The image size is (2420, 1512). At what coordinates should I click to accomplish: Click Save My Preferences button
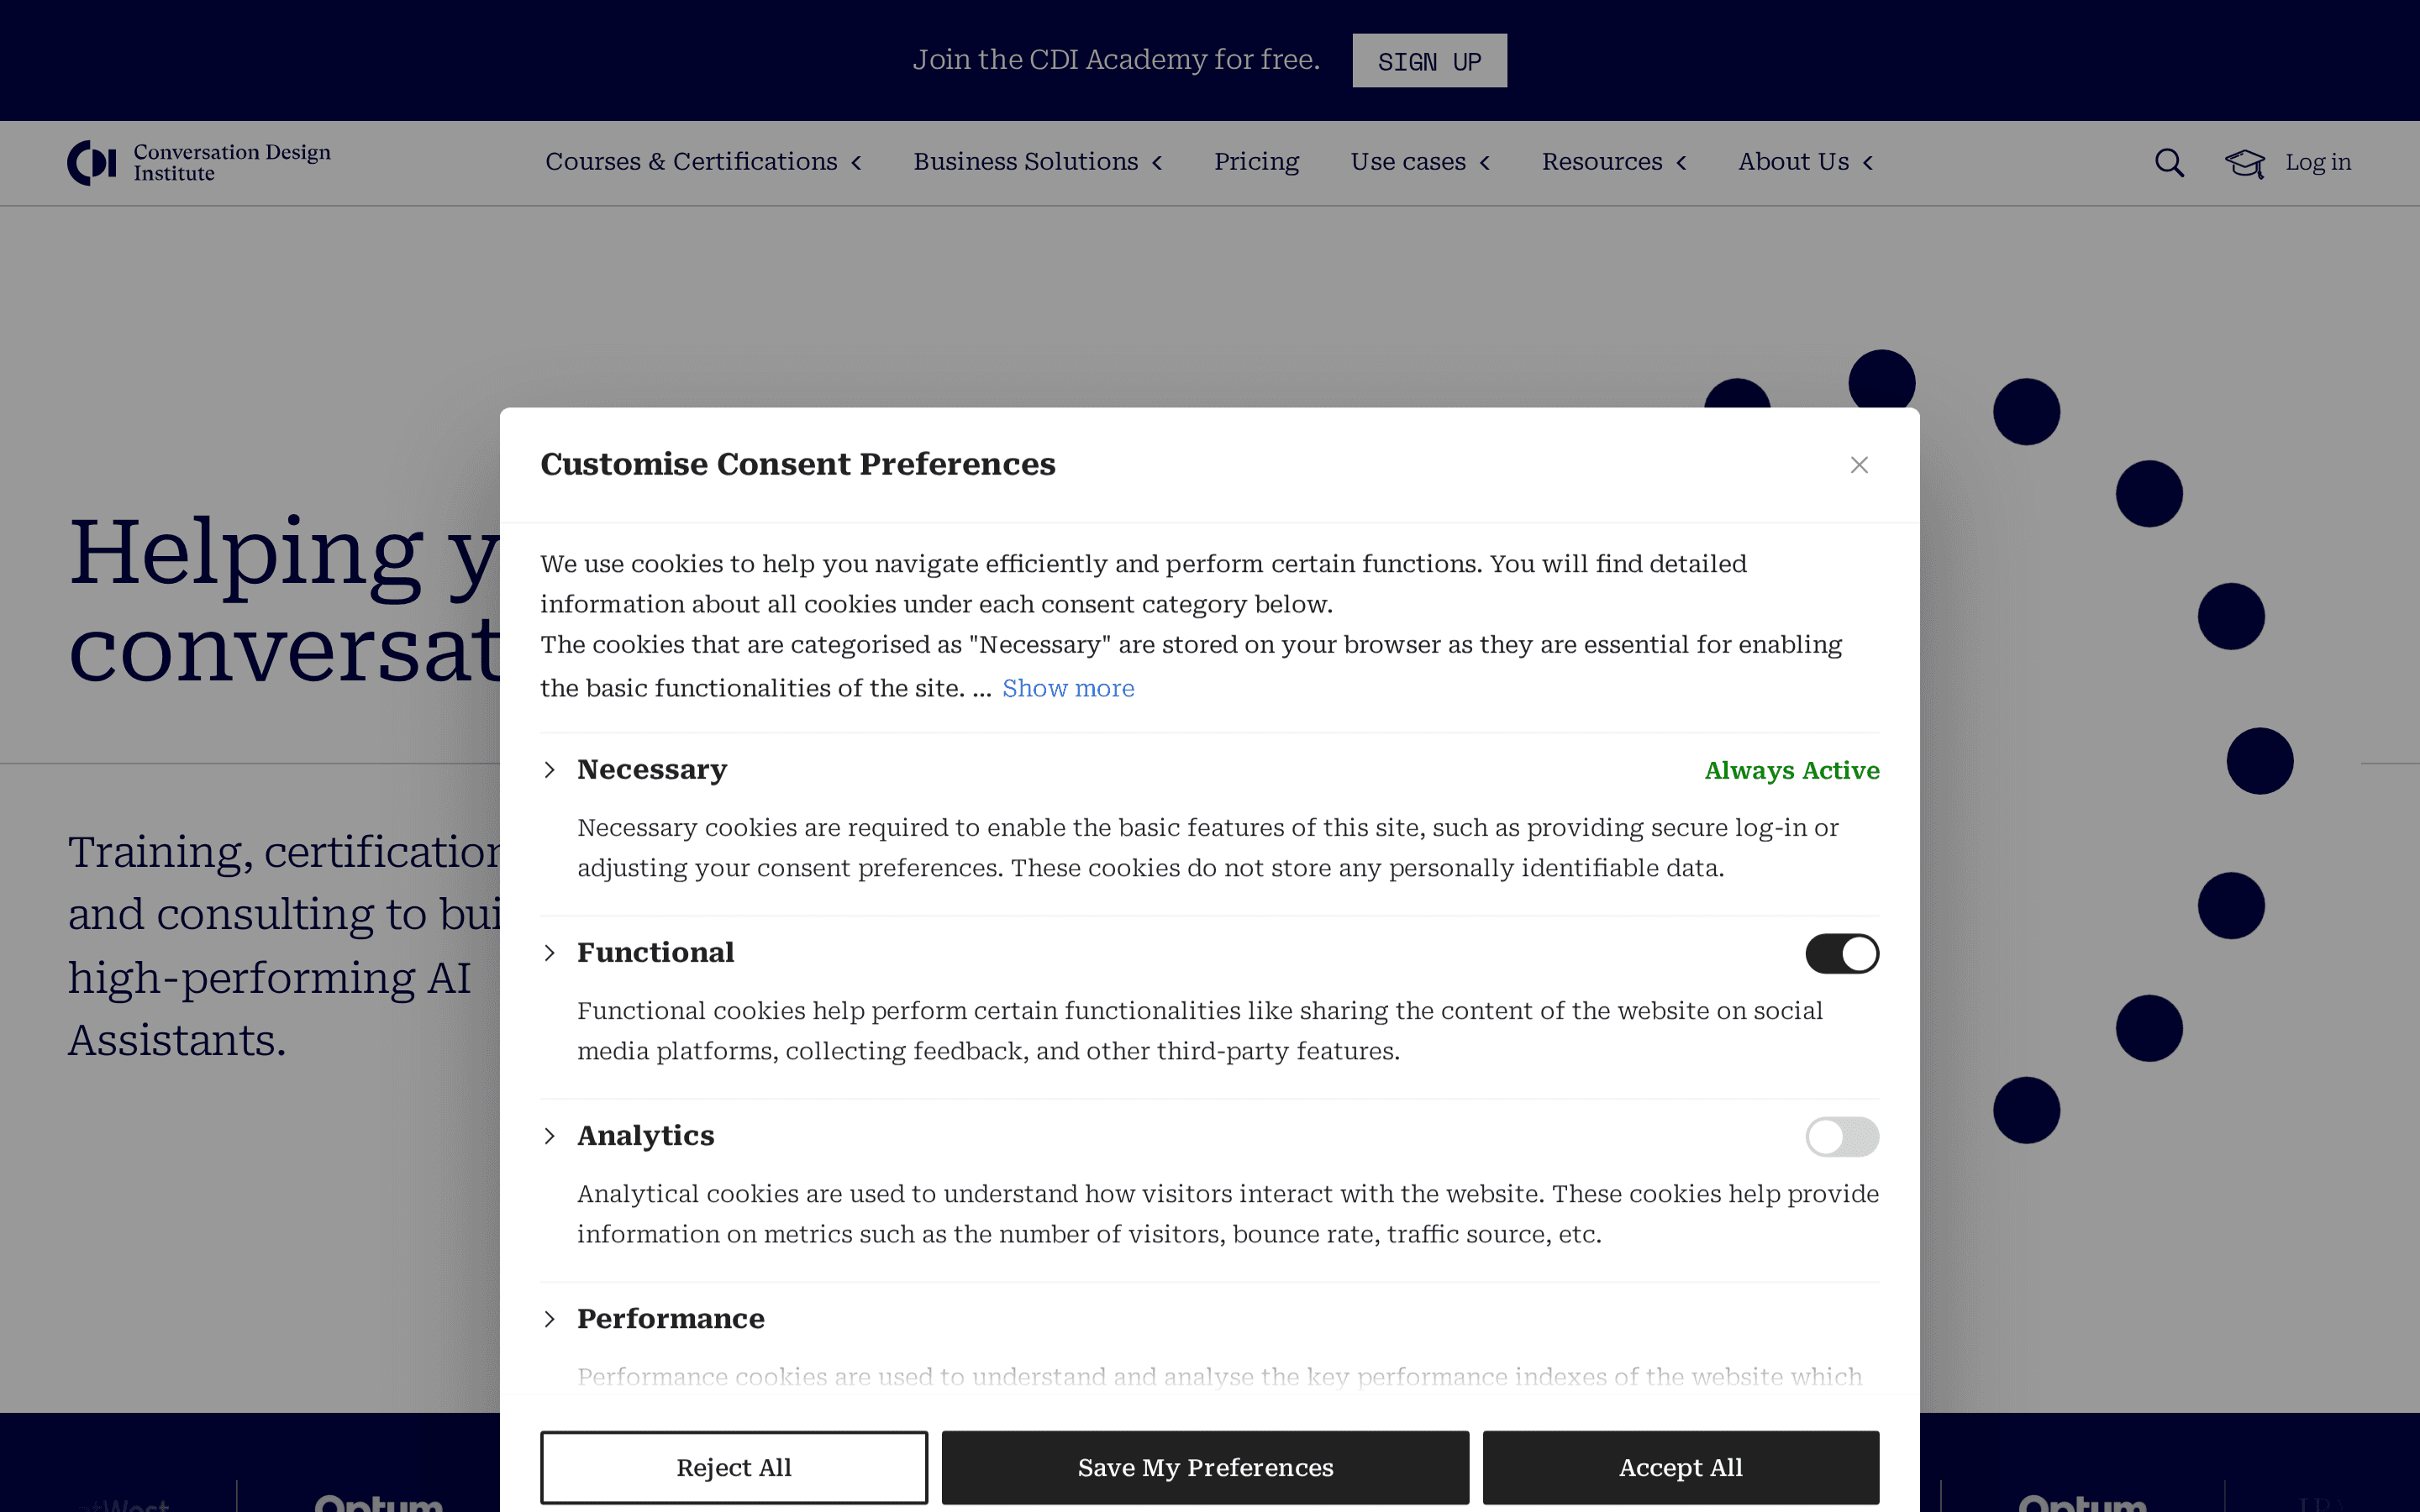click(1205, 1467)
